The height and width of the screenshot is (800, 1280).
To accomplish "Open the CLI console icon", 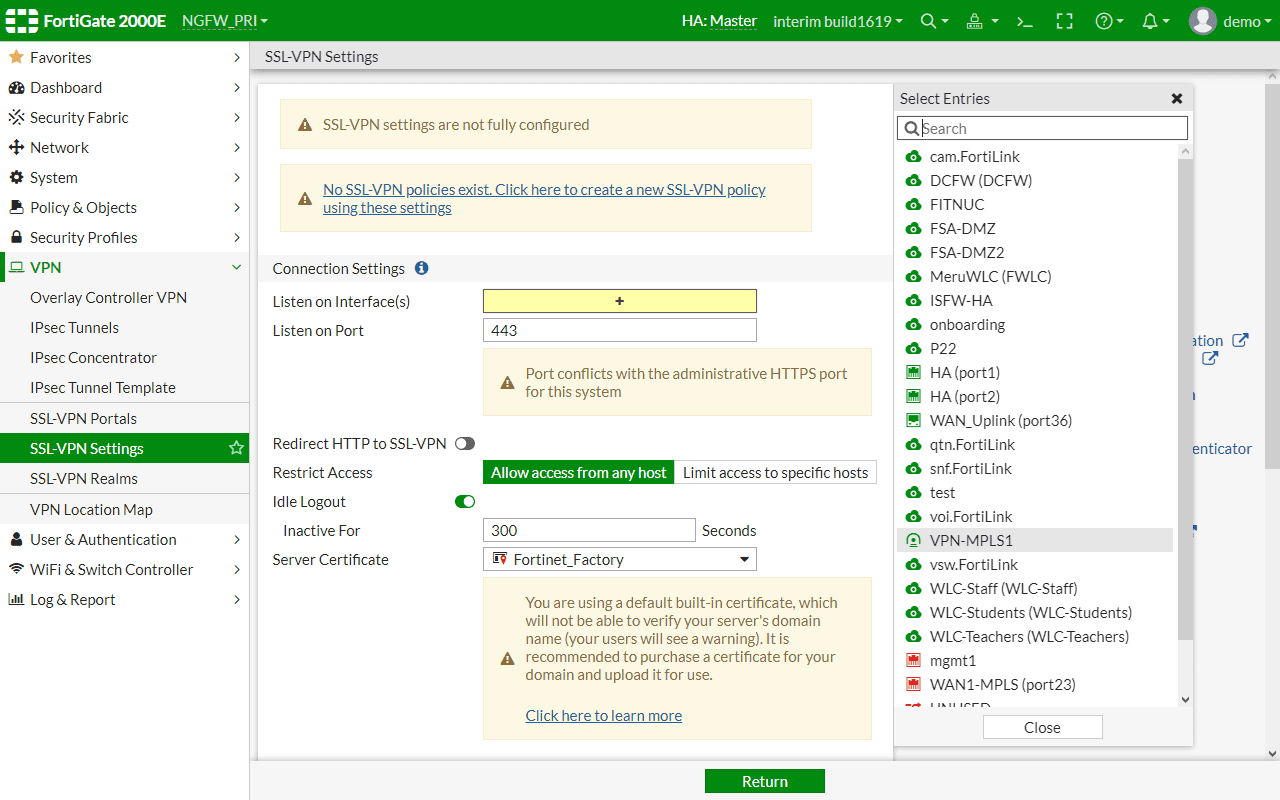I will pos(1024,21).
